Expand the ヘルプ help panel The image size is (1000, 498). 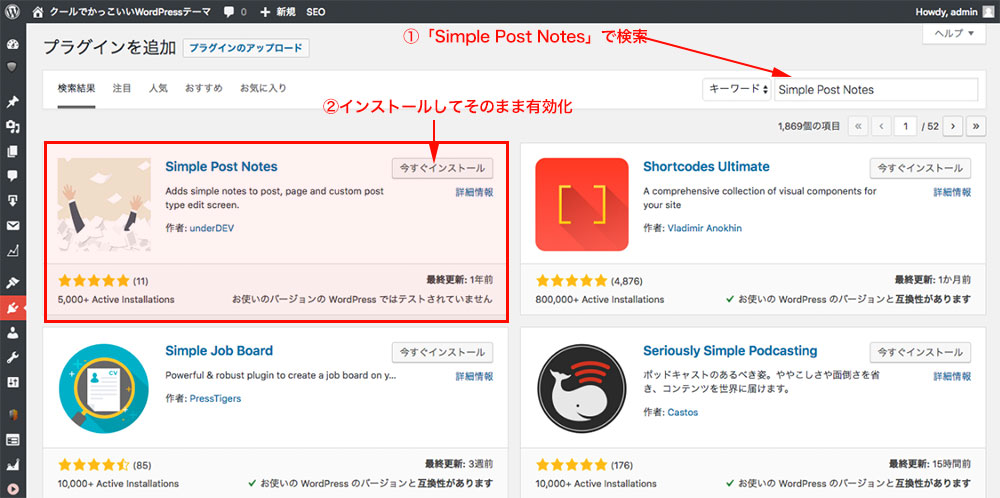coord(954,34)
